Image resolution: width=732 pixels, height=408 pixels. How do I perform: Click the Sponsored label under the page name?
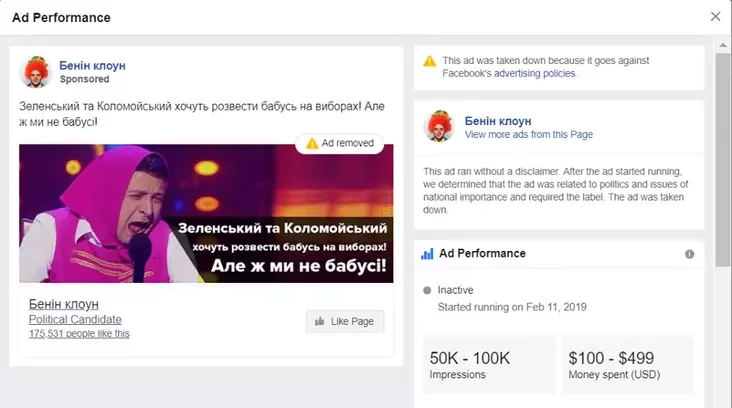(84, 79)
